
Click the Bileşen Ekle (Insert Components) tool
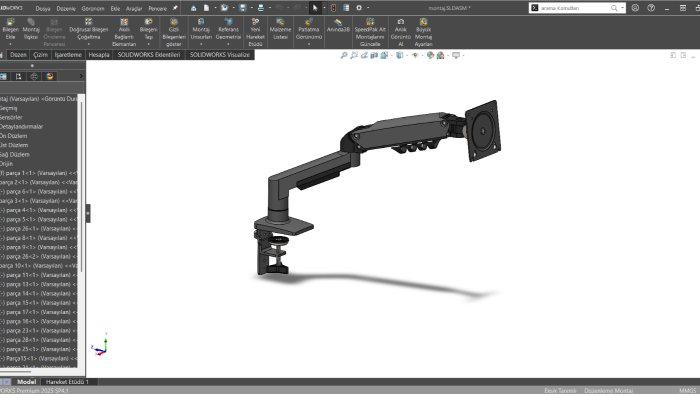[x=10, y=29]
